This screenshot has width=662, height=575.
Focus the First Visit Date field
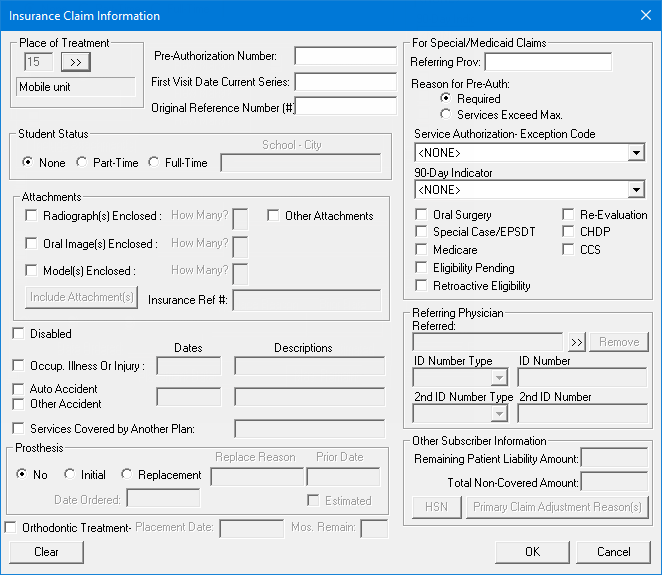345,82
